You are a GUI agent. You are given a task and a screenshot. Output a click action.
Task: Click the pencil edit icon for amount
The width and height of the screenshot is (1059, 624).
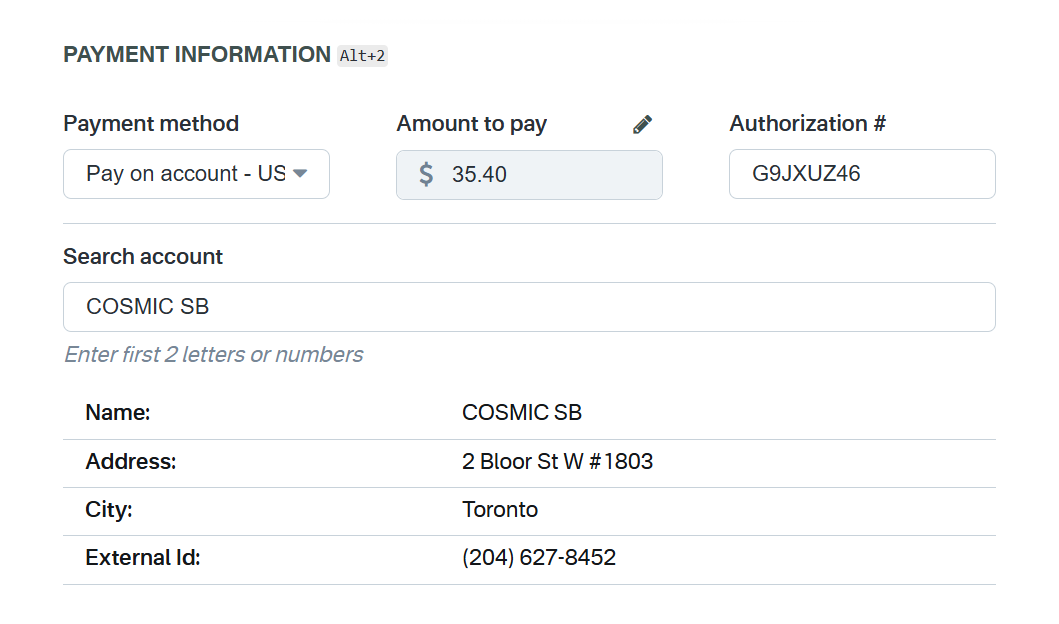tap(642, 125)
